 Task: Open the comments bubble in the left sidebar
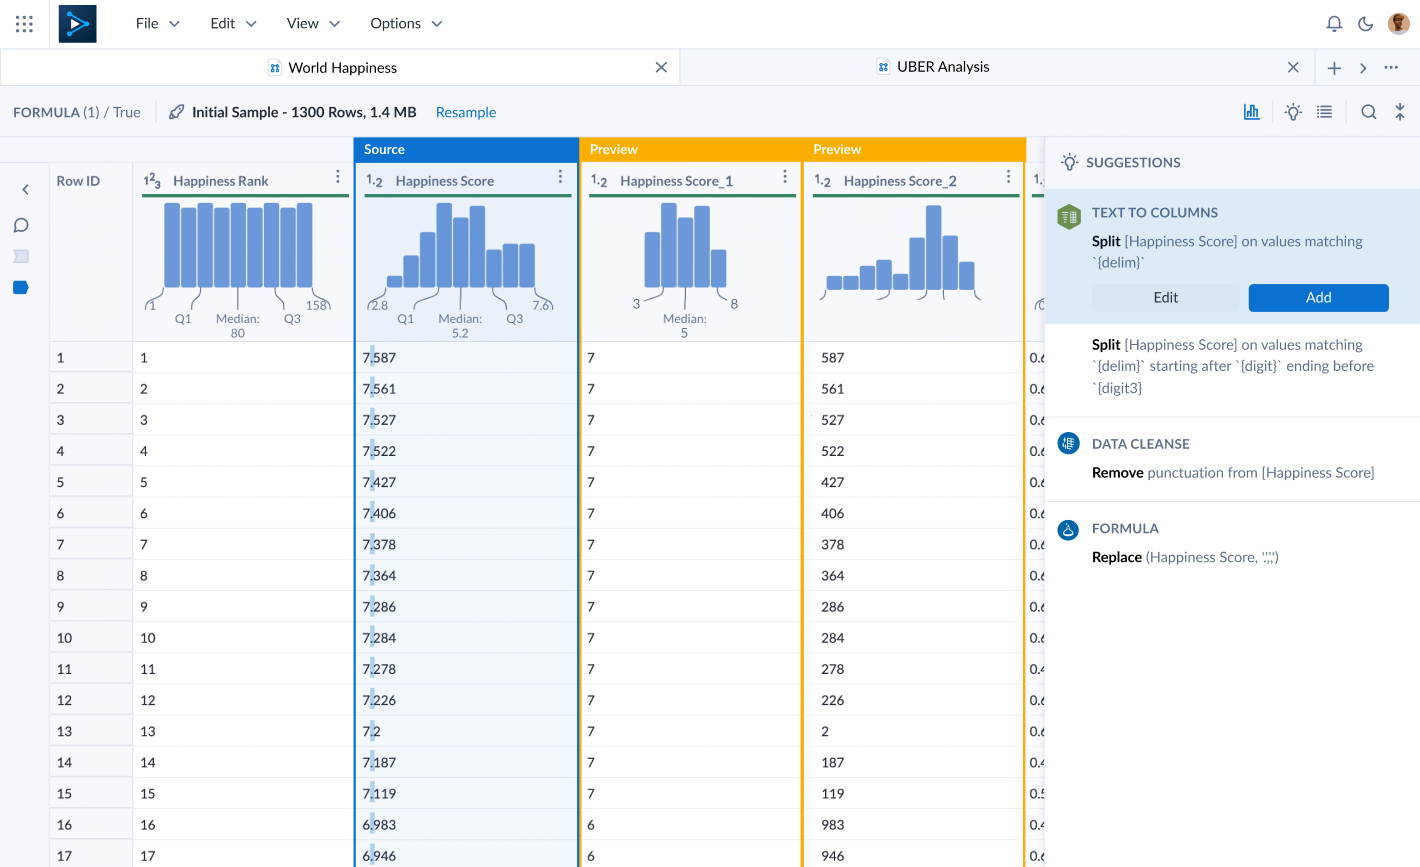coord(21,225)
